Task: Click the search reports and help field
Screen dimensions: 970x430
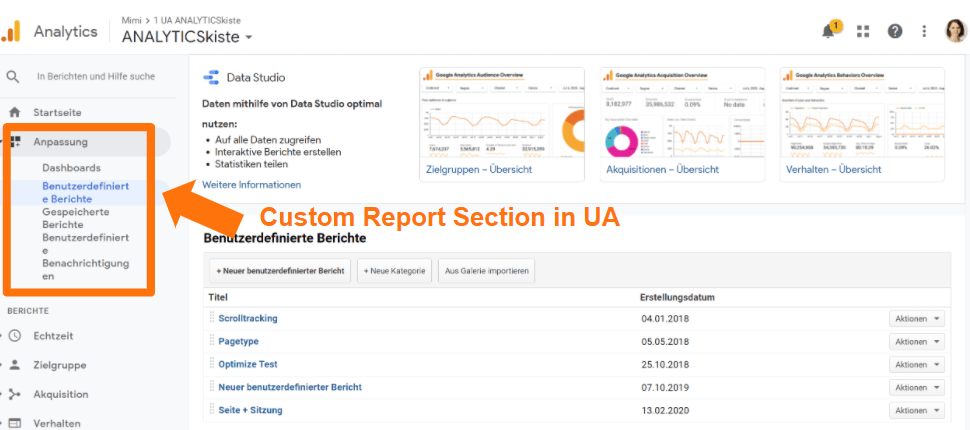Action: click(96, 77)
